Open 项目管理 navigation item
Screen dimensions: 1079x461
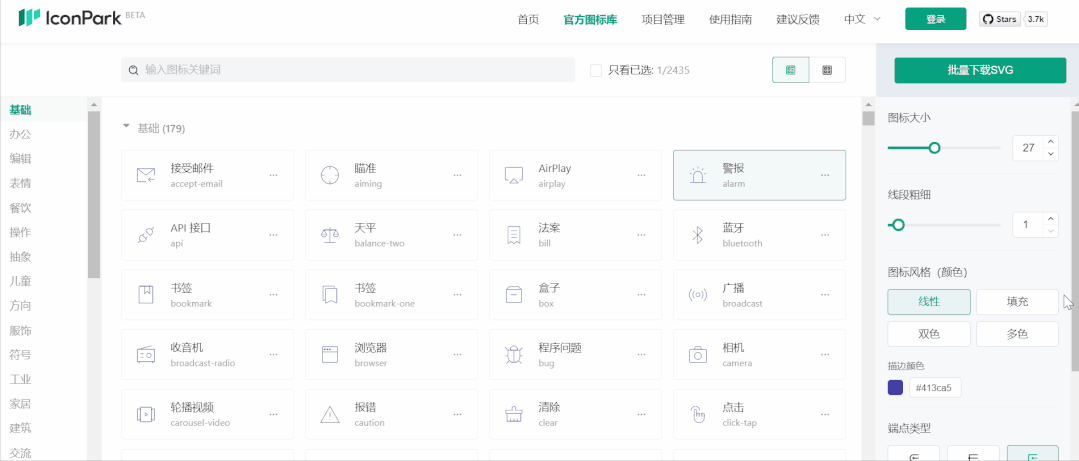[663, 19]
